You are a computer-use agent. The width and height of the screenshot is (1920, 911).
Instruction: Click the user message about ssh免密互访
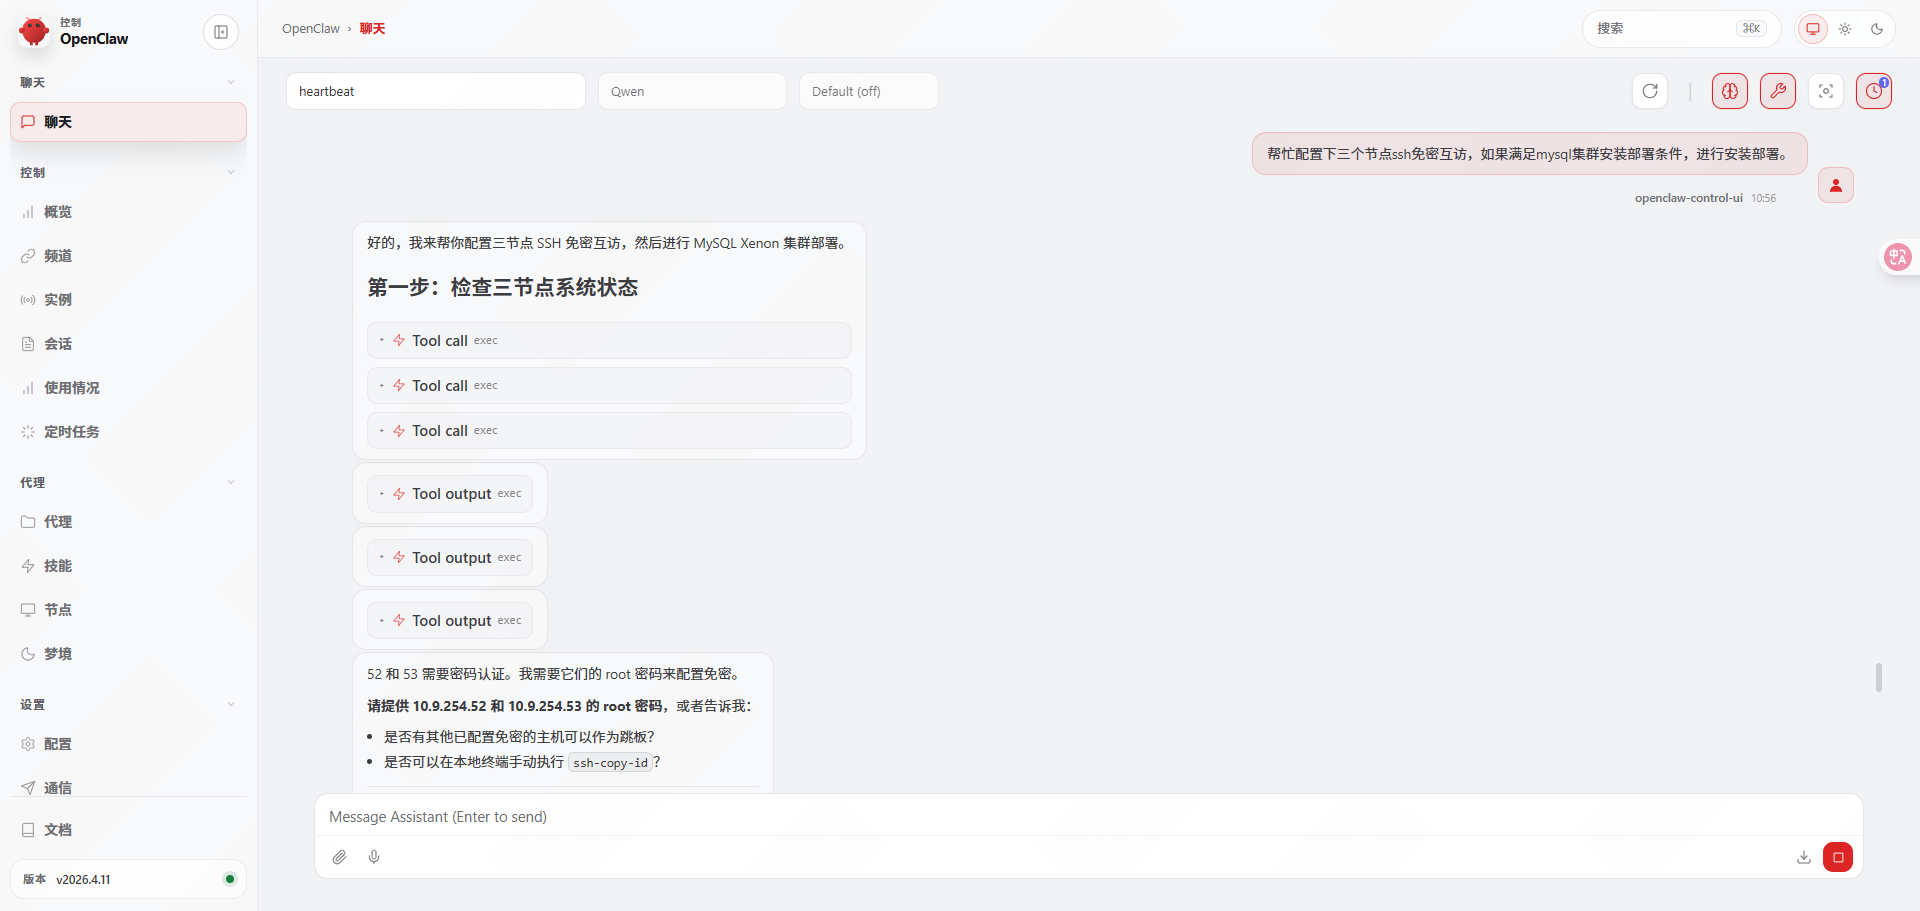(1529, 154)
